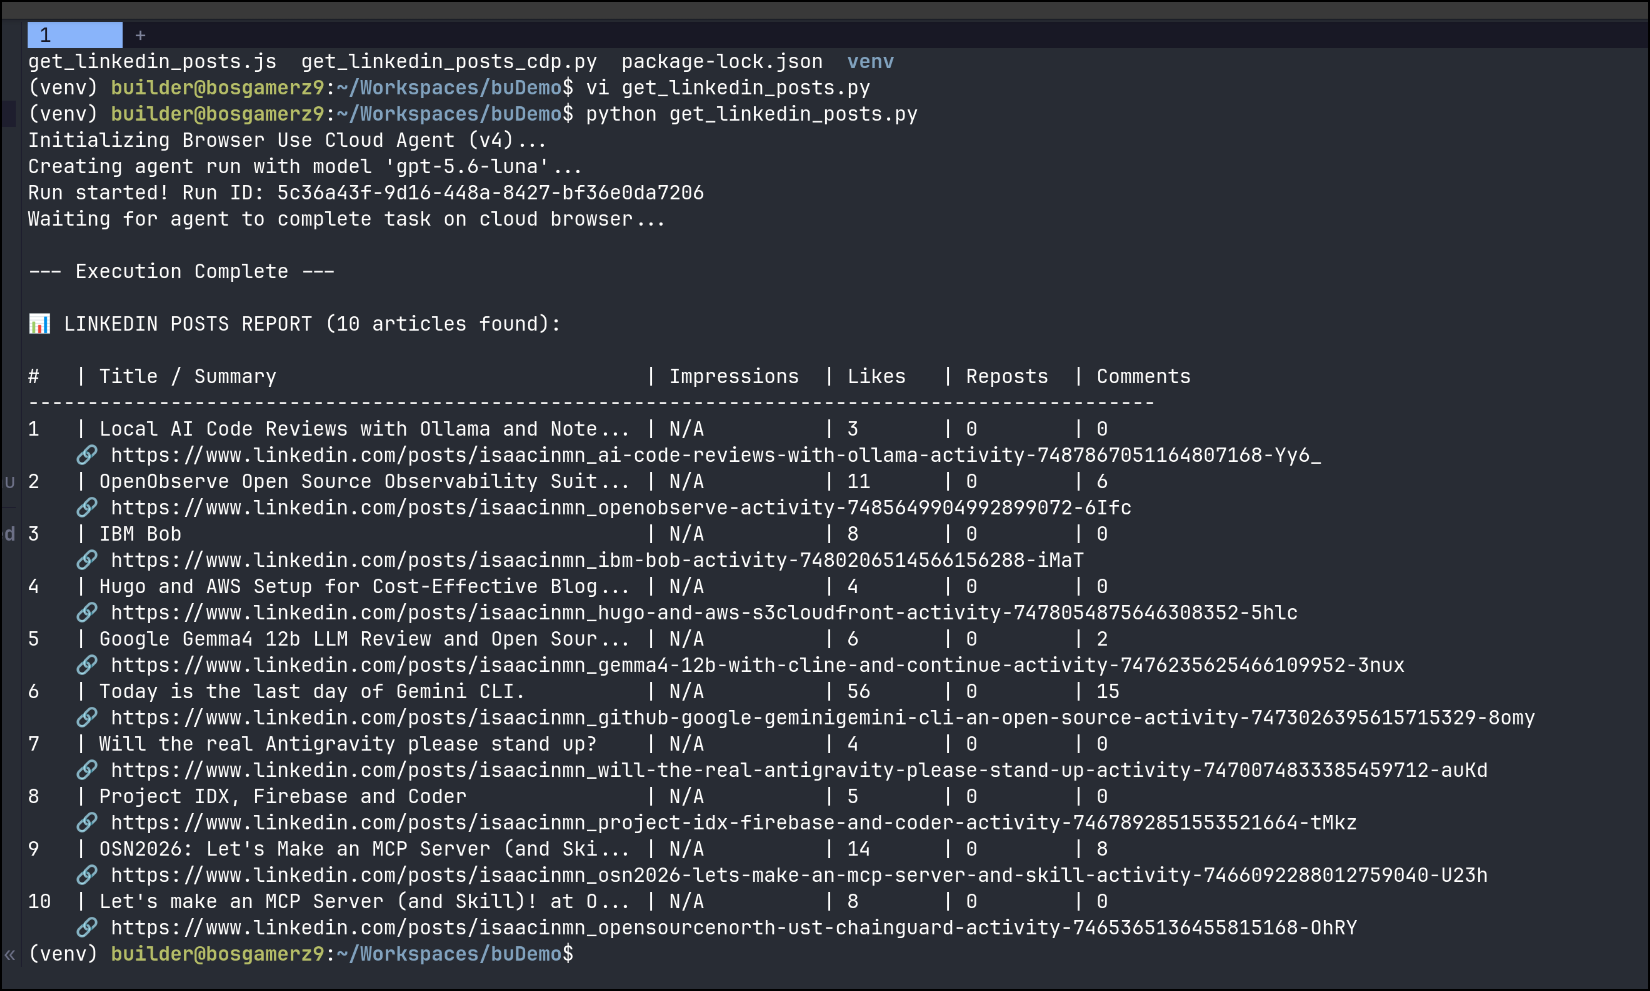Open the project-idx-firebase-and-coder LinkedIn post URL
The image size is (1650, 991).
(x=734, y=823)
